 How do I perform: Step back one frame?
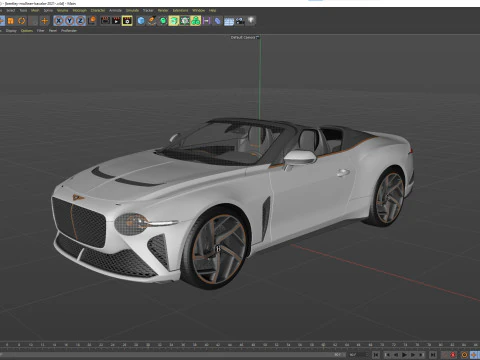click(396, 355)
